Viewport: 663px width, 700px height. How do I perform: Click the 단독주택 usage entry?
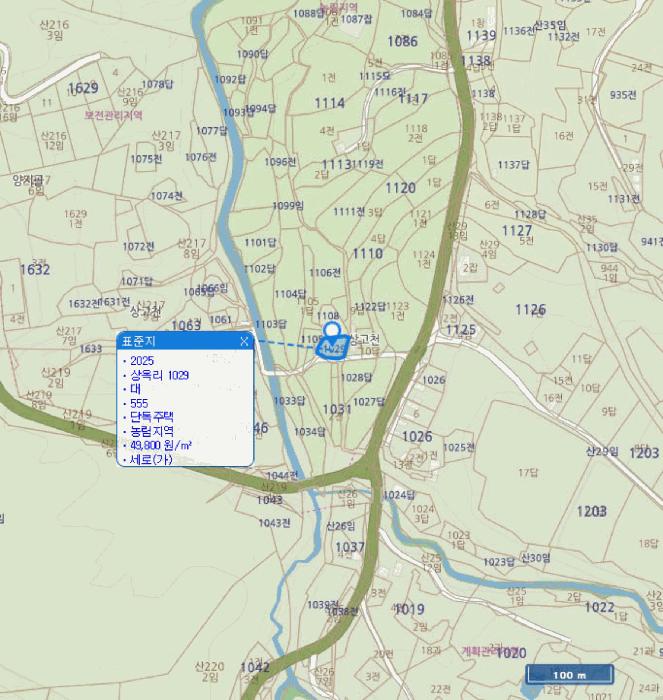point(151,417)
